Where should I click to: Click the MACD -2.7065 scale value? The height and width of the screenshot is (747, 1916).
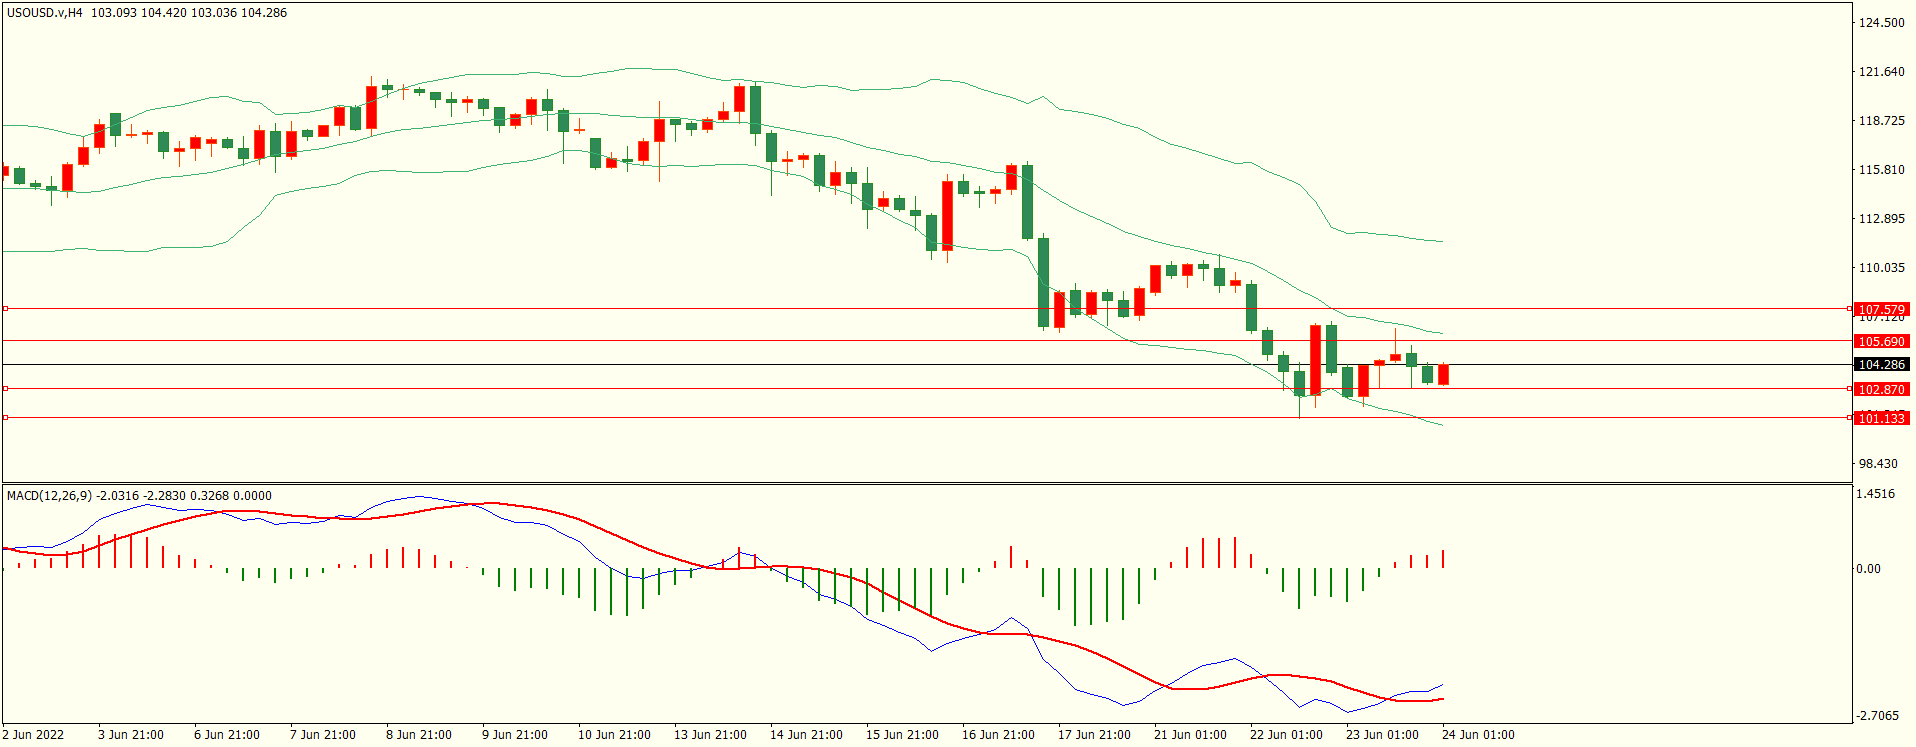pyautogui.click(x=1877, y=716)
